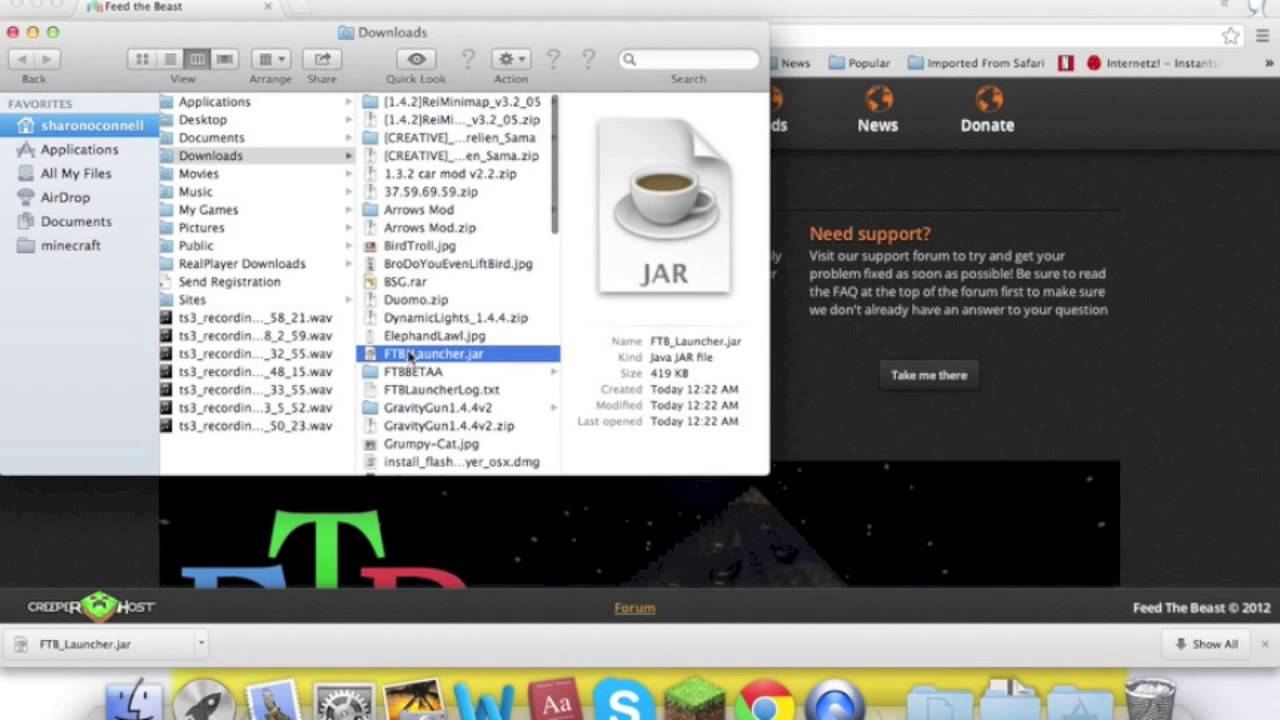
Task: Open Finder in the Dock
Action: 134,701
